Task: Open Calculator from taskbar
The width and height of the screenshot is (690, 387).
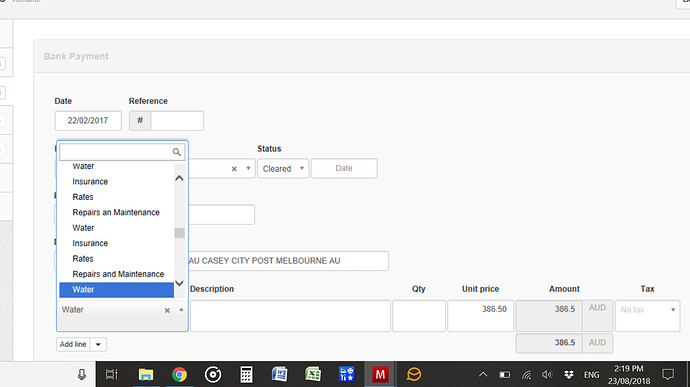Action: pyautogui.click(x=246, y=375)
